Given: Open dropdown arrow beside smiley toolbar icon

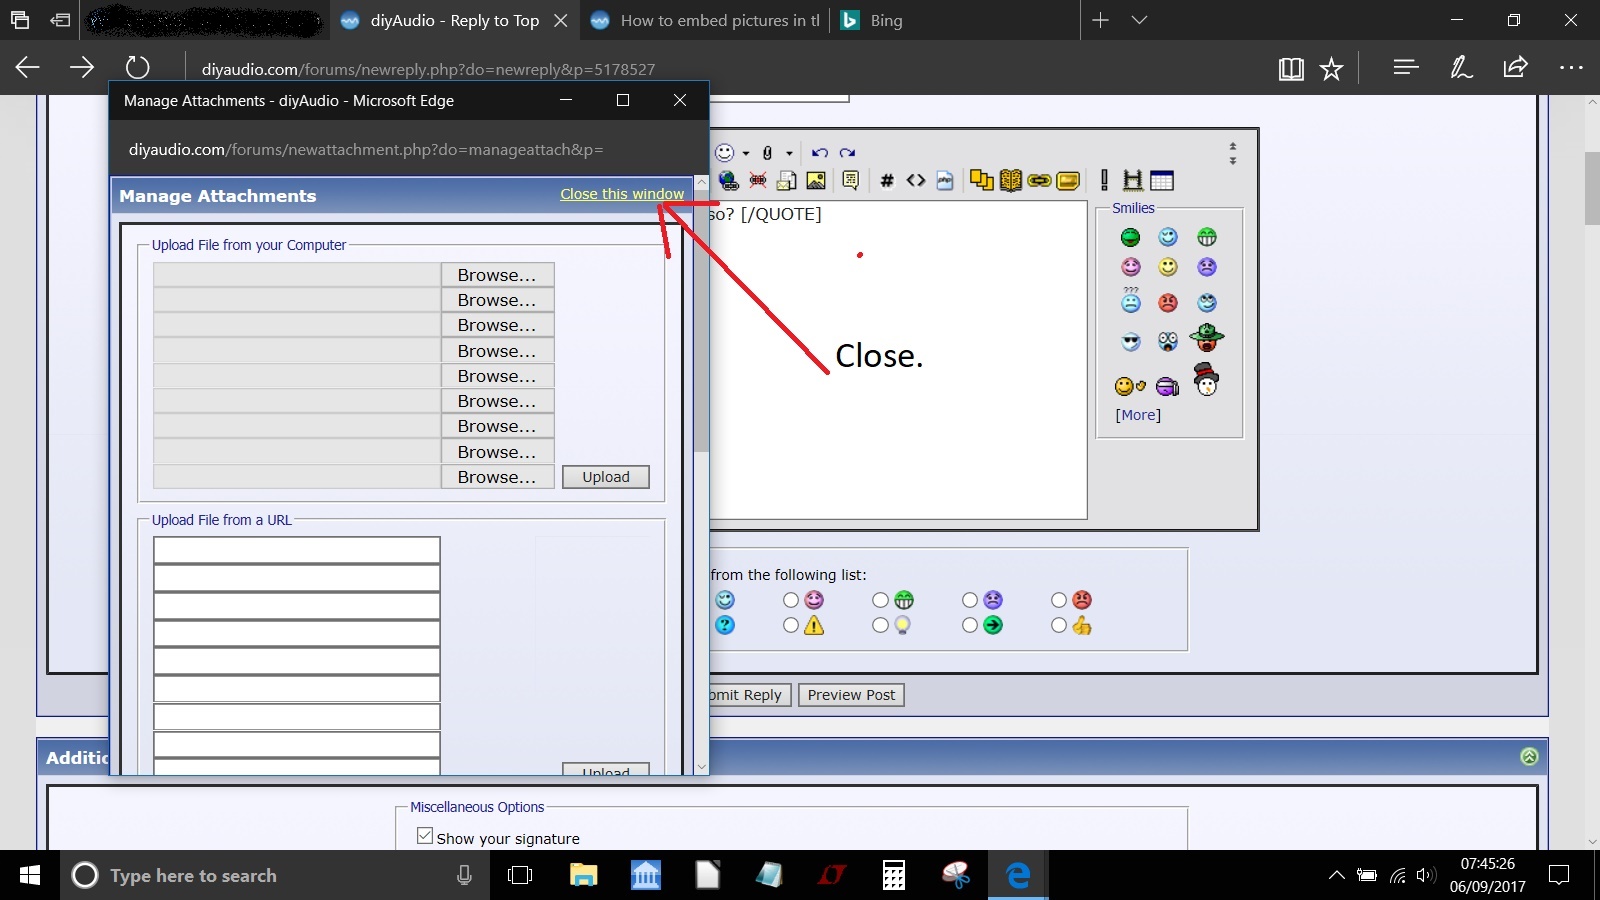Looking at the screenshot, I should pos(746,154).
